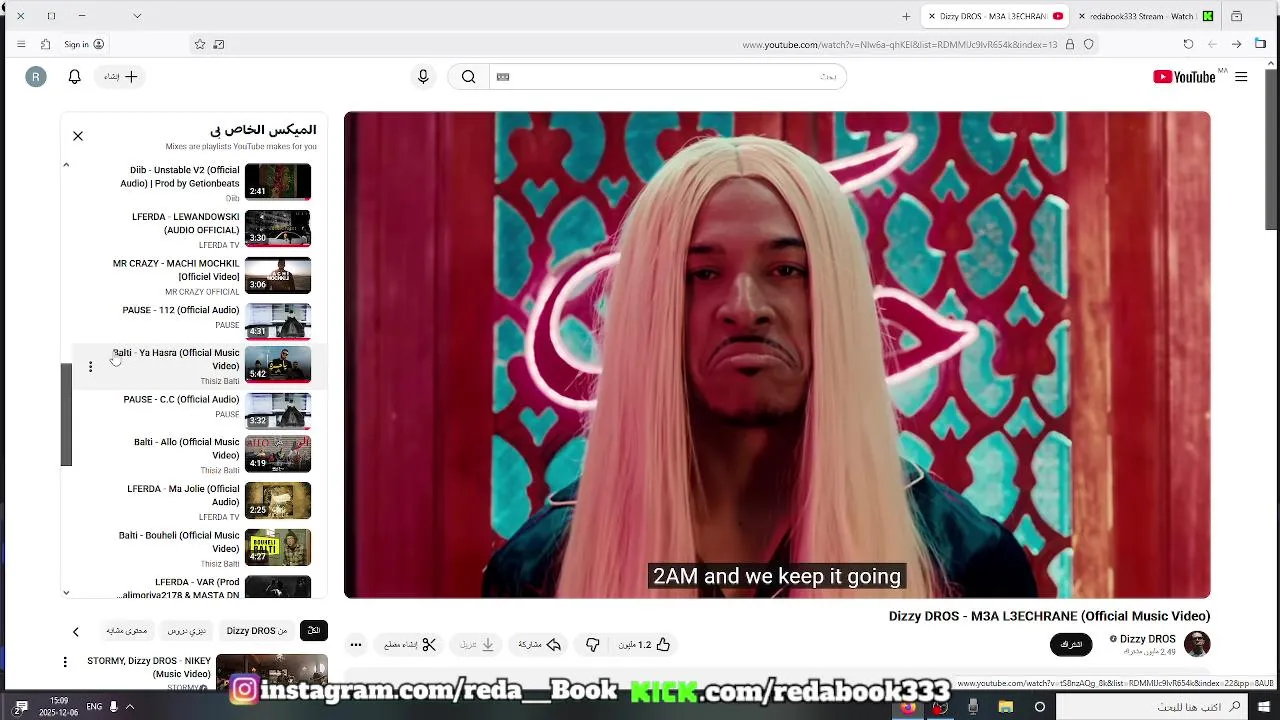Subscribe to Dizzy DROS channel
The width and height of the screenshot is (1280, 720).
pyautogui.click(x=1071, y=644)
